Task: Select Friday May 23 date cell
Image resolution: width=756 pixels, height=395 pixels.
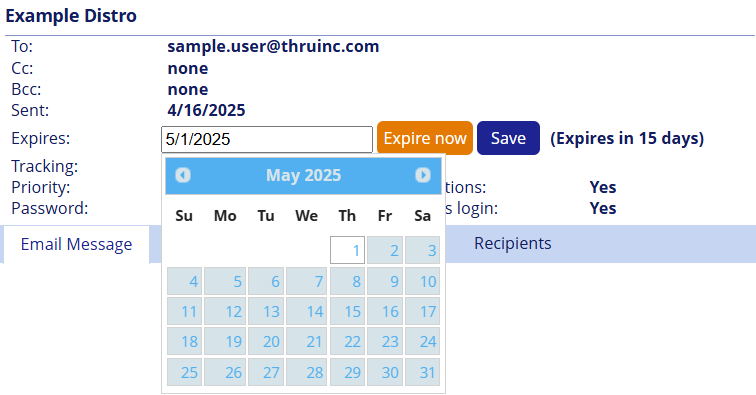Action: tap(385, 341)
